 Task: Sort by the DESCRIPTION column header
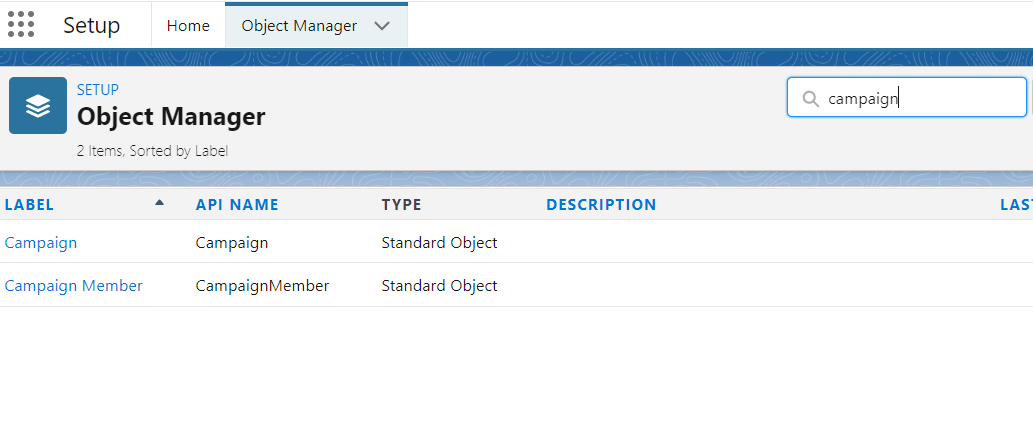coord(601,205)
